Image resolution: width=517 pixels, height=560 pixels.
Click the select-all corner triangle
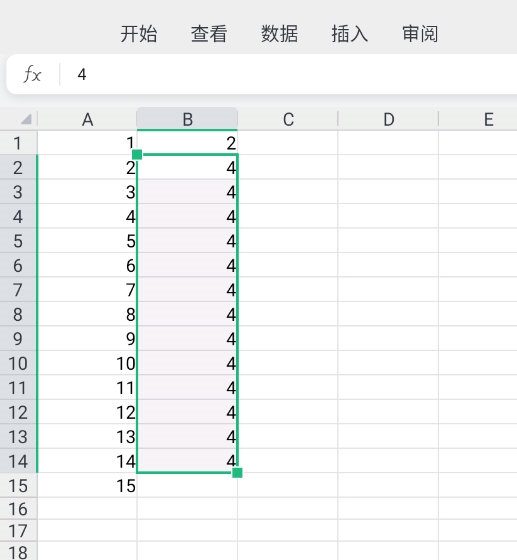click(x=26, y=119)
